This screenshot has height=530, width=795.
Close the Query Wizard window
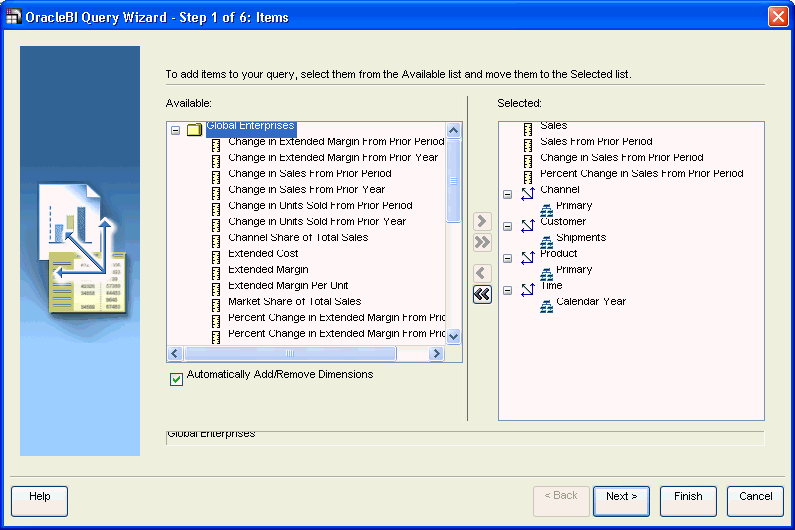[778, 17]
